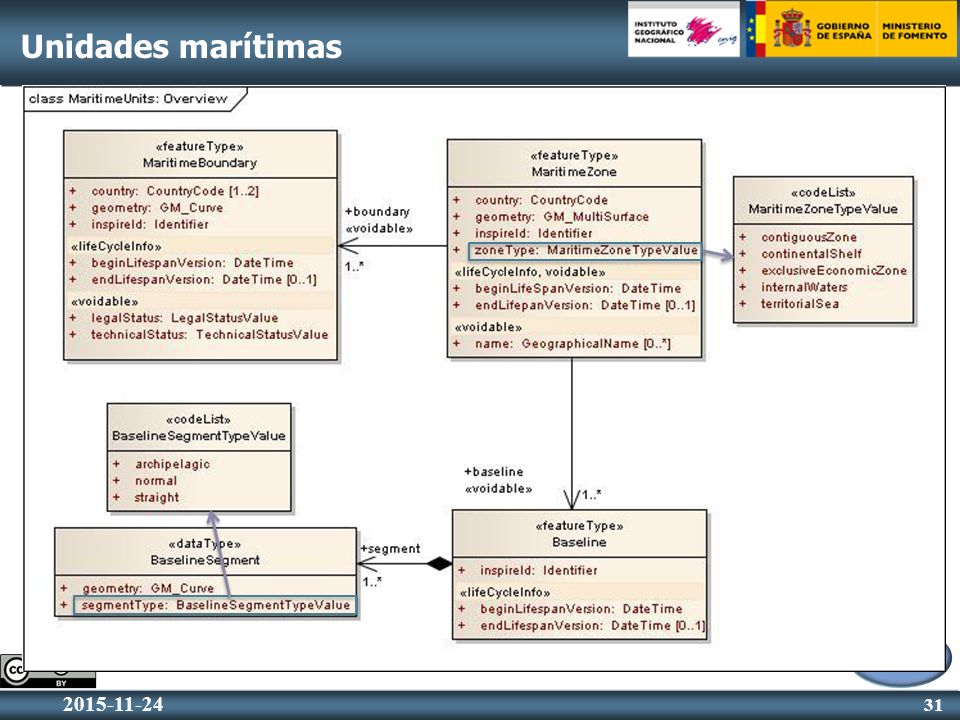The height and width of the screenshot is (720, 960).
Task: Click attribute country: CountryCode [1..2]
Action: pyautogui.click(x=175, y=191)
